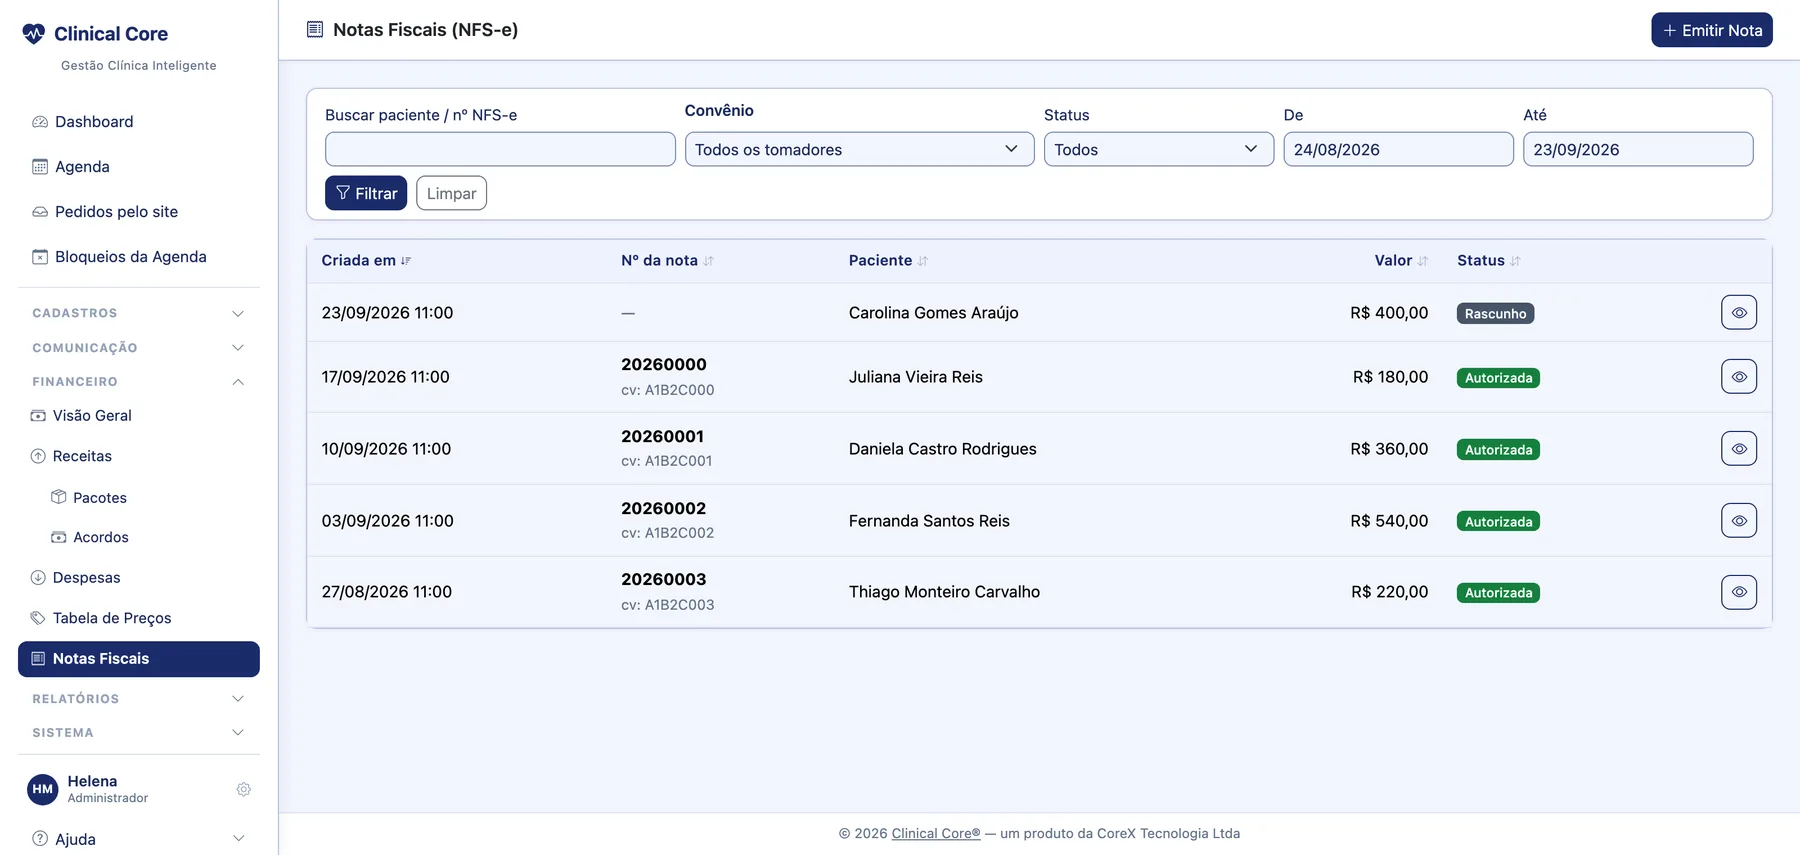Expand the Relatórios sidebar section
The height and width of the screenshot is (855, 1800).
139,699
